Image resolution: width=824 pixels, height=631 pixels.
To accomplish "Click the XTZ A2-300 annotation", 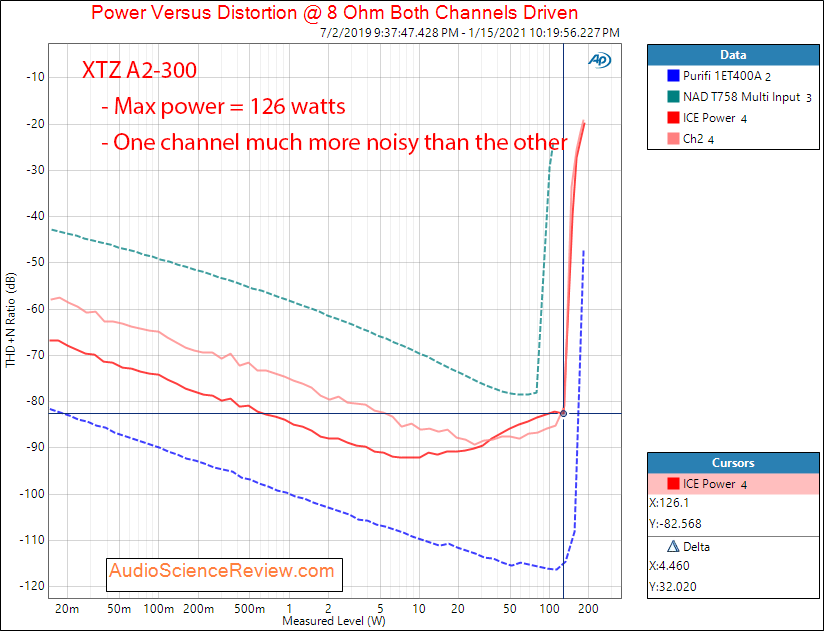I will [139, 70].
